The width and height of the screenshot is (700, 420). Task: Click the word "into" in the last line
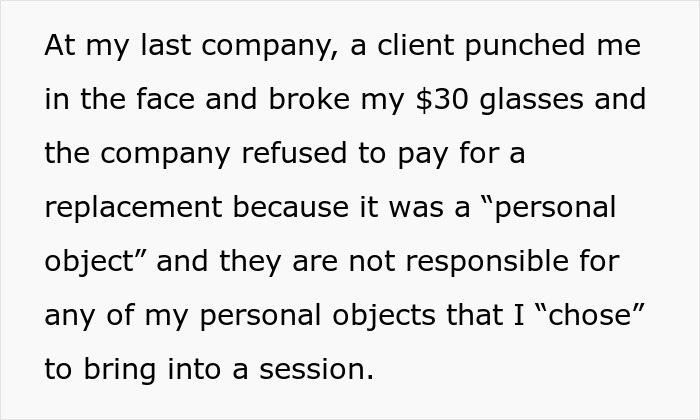tap(194, 371)
